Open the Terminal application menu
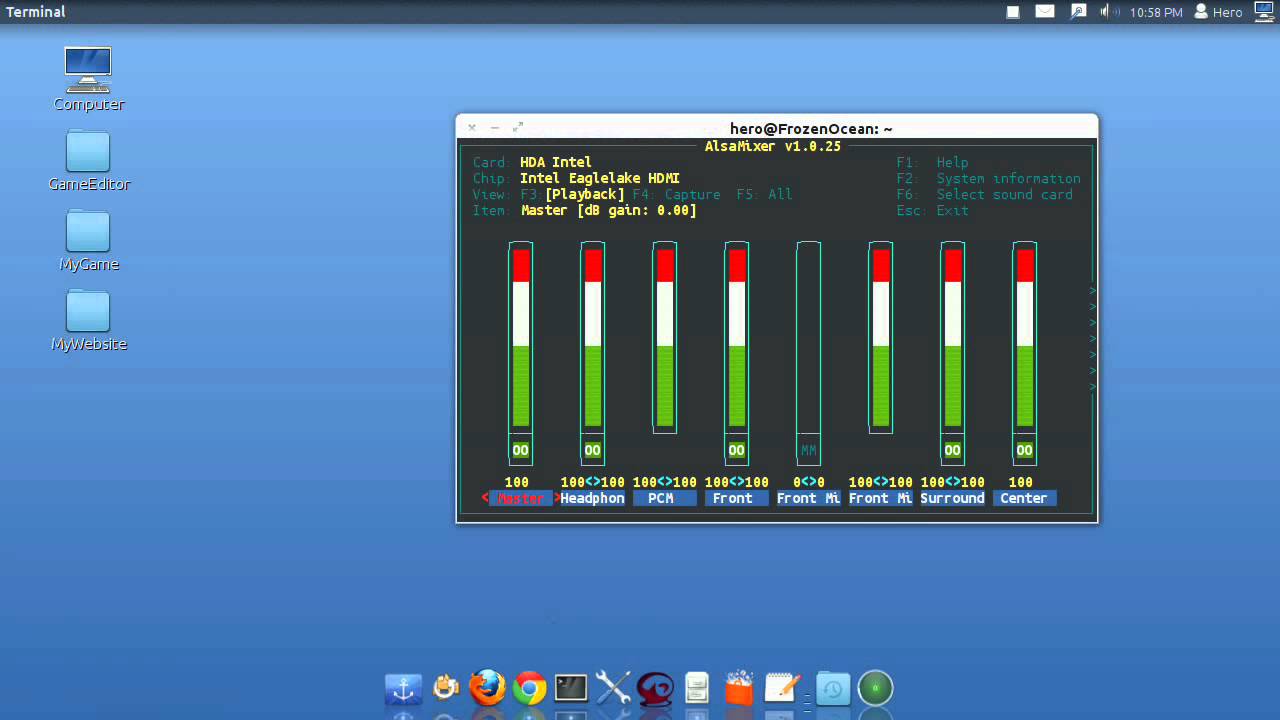Image resolution: width=1280 pixels, height=720 pixels. (36, 12)
